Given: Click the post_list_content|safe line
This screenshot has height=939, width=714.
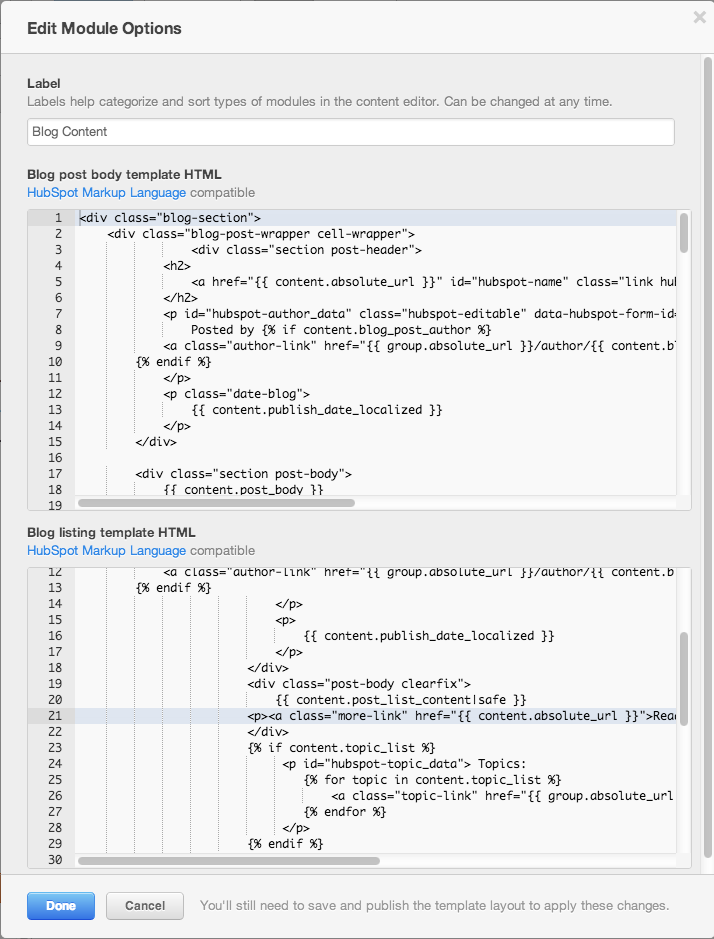Looking at the screenshot, I should pyautogui.click(x=401, y=699).
